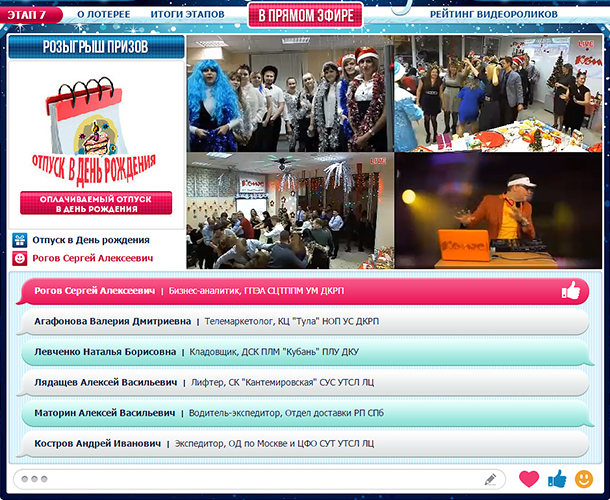Select the office dancing party video
Image resolution: width=610 pixels, height=500 pixels.
(498, 93)
